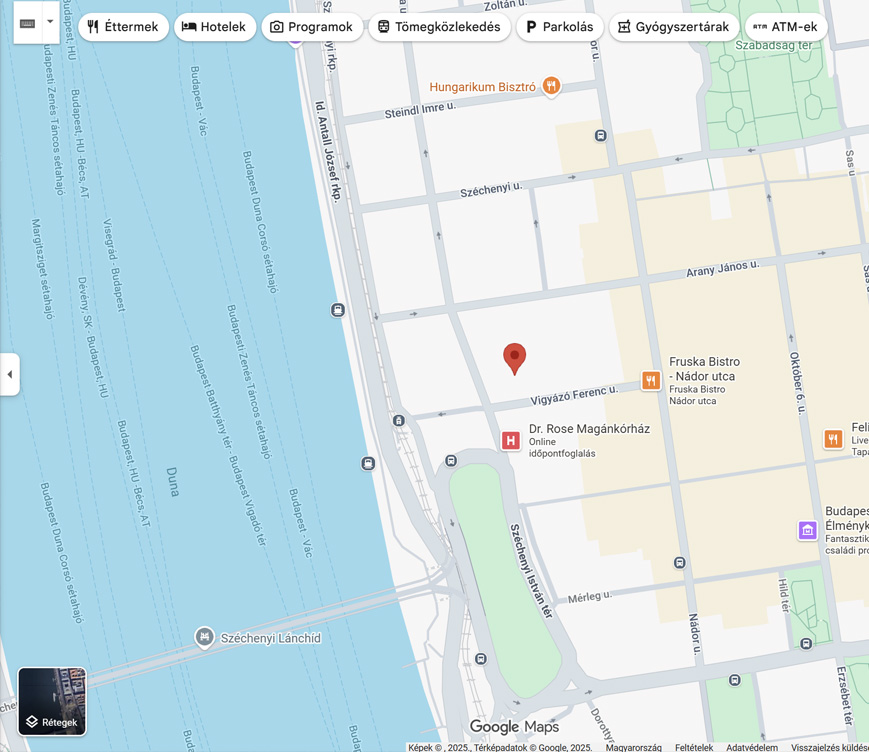Screen dimensions: 869x752
Task: Search for Parkolás nearby
Action: tap(559, 27)
